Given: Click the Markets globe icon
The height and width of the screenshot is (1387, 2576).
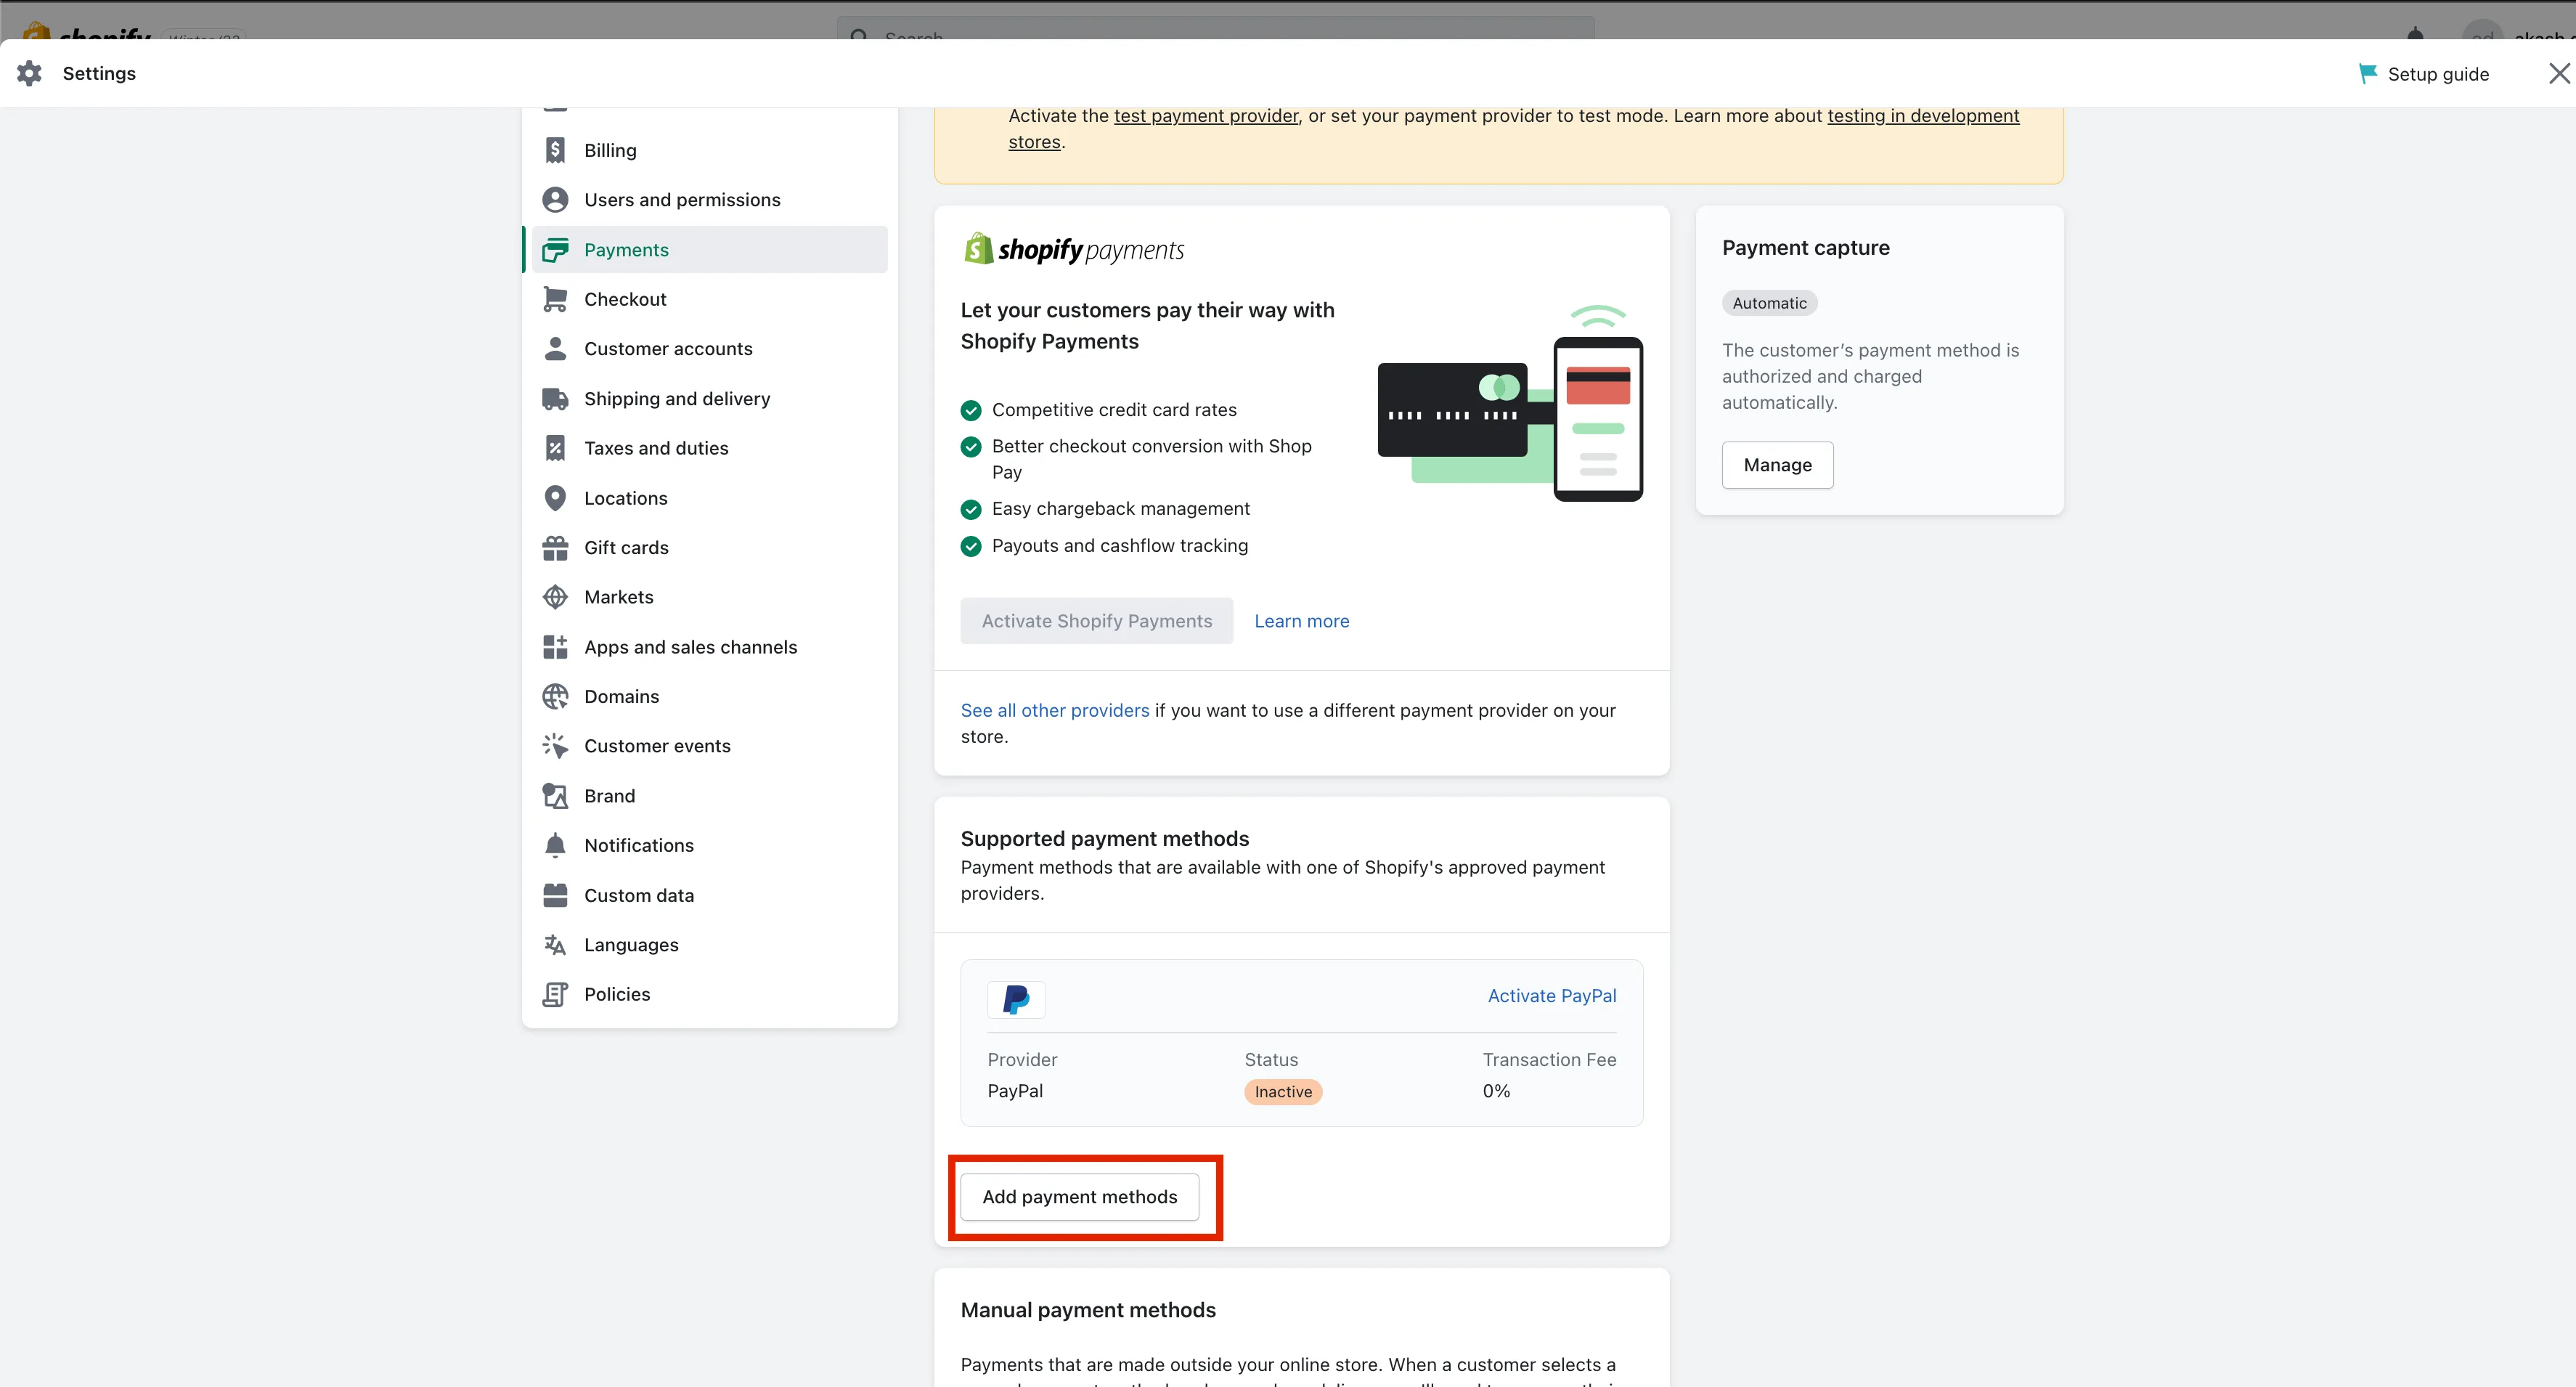Looking at the screenshot, I should click(555, 597).
